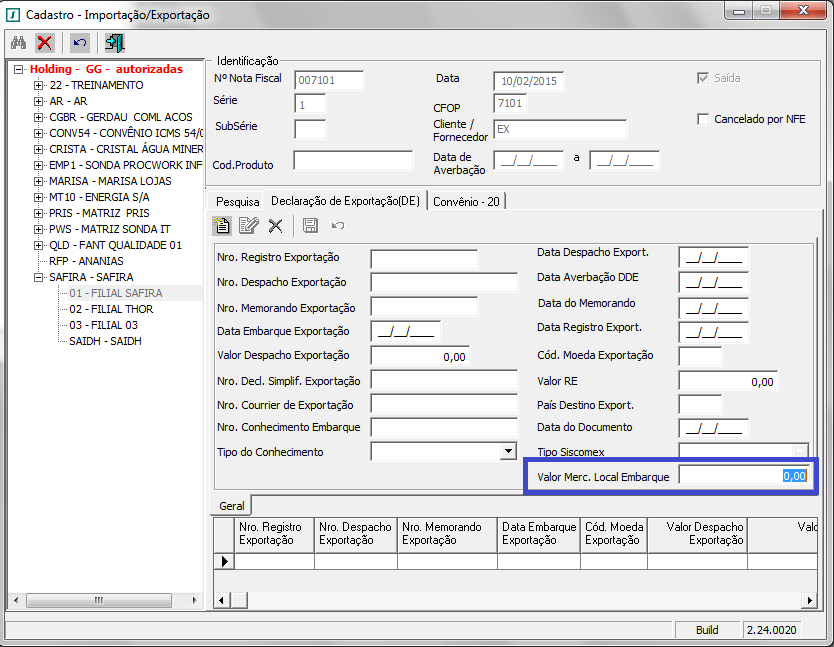
Task: Click the red X delete icon in top toolbar
Action: [44, 43]
